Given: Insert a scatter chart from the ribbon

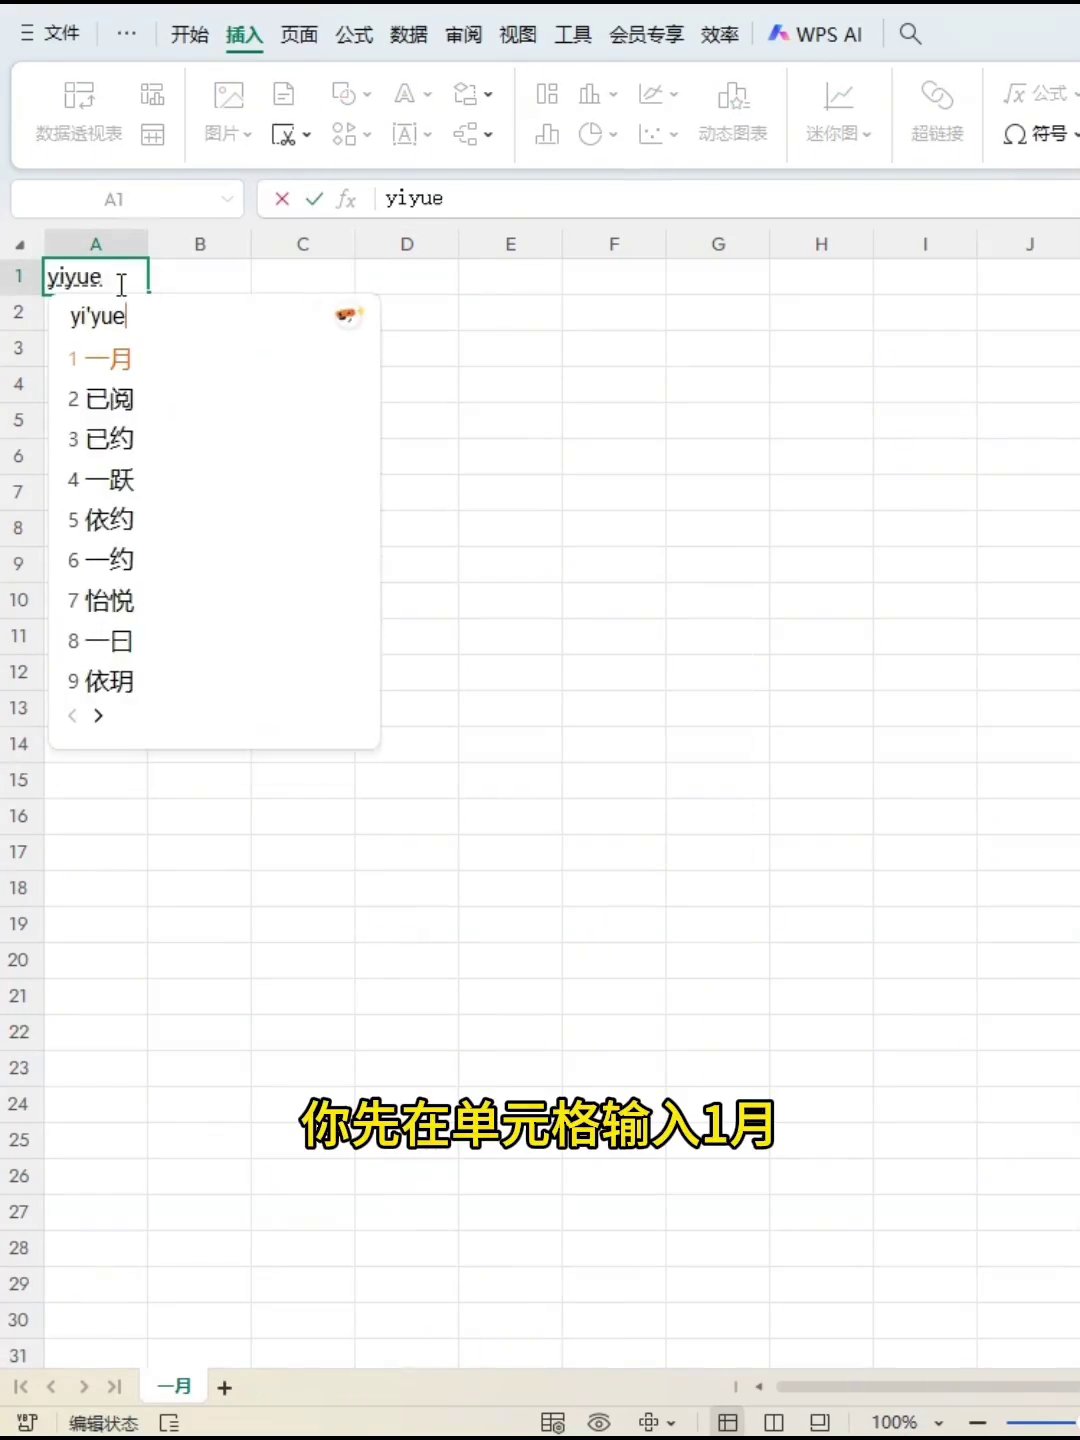Looking at the screenshot, I should click(x=651, y=134).
